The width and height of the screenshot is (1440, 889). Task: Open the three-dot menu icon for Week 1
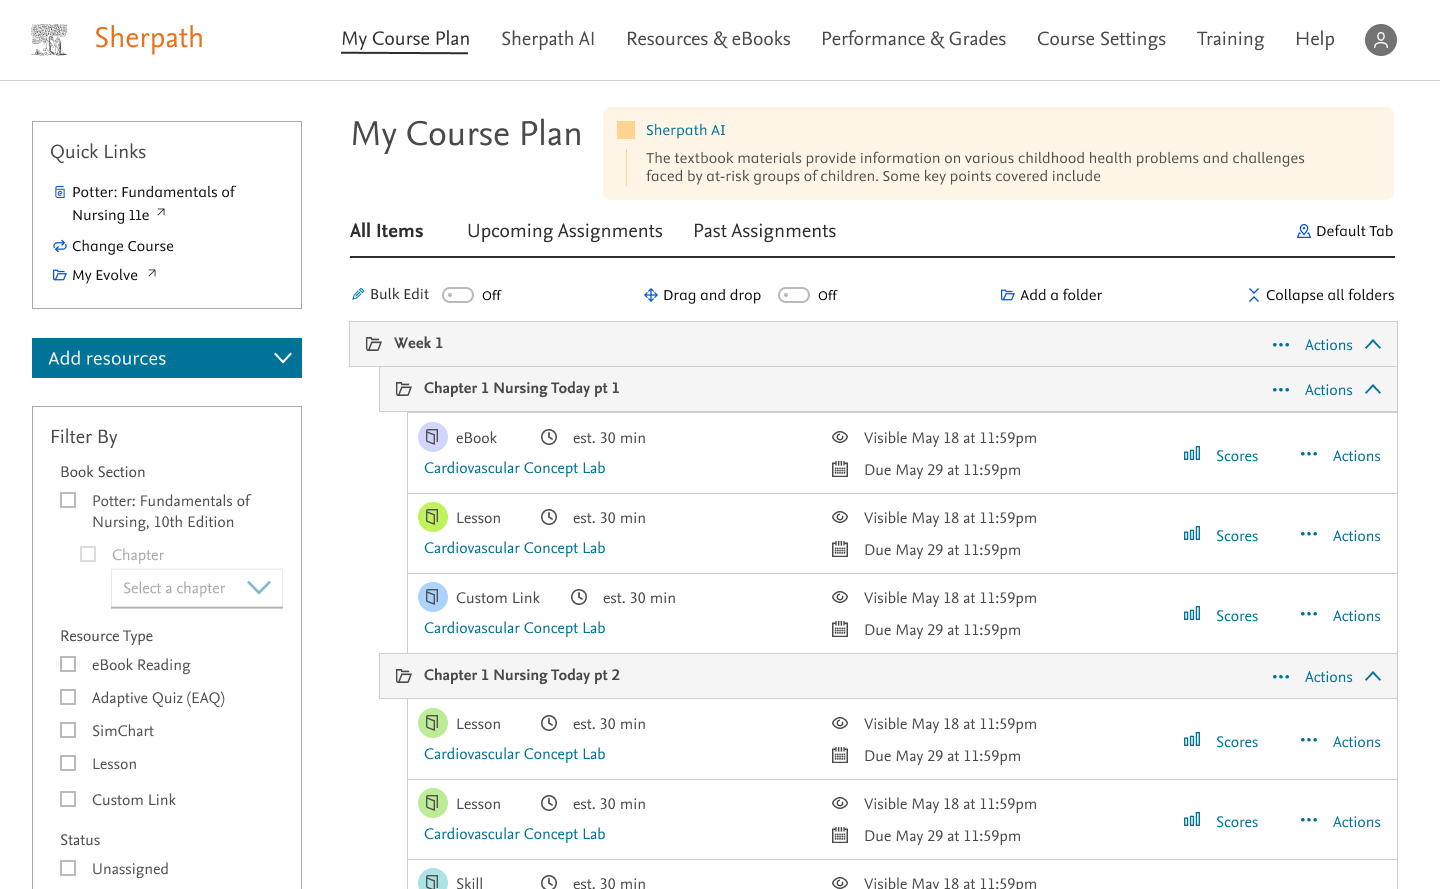click(x=1281, y=345)
